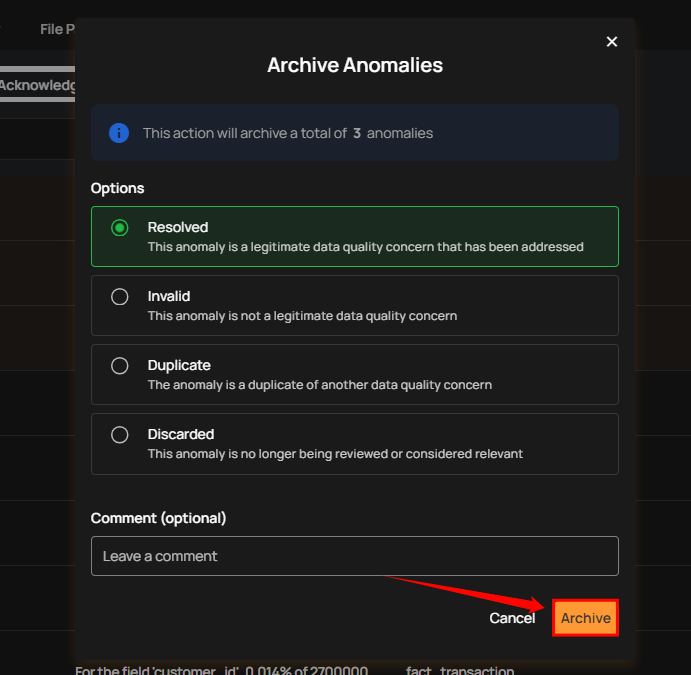
Task: Click the 'no longer being reviewed' description
Action: pyautogui.click(x=335, y=454)
